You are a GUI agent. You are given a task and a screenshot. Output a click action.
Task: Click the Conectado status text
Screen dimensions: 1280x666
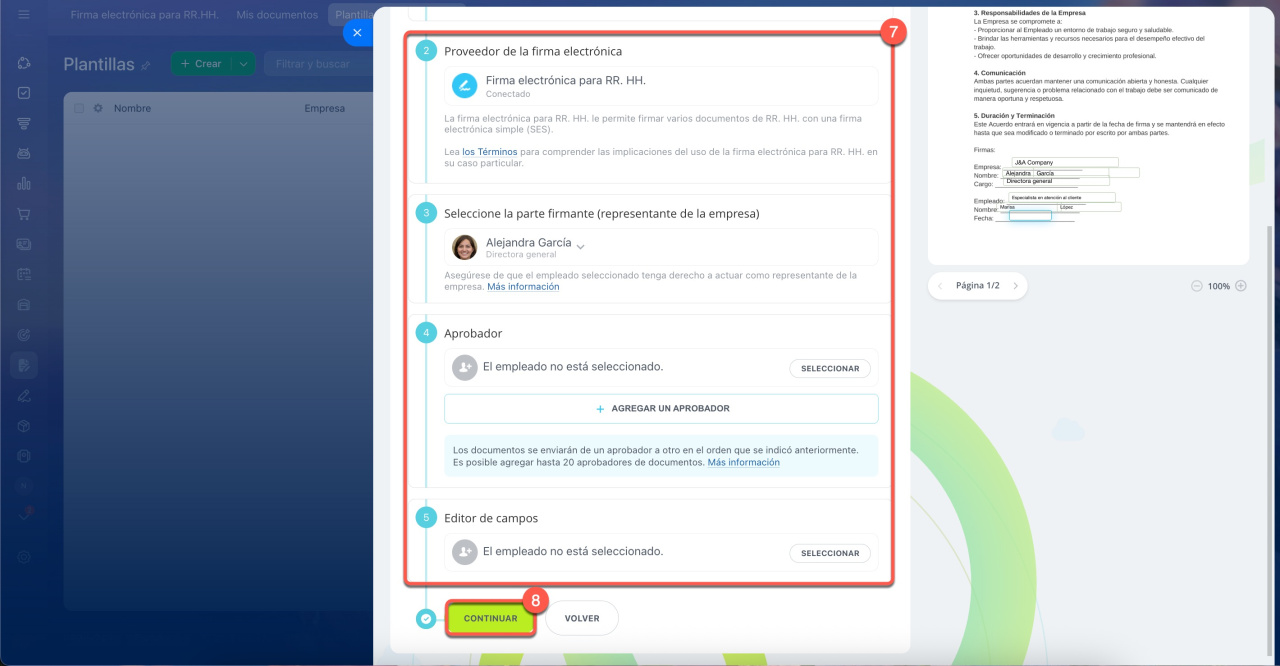(x=508, y=94)
